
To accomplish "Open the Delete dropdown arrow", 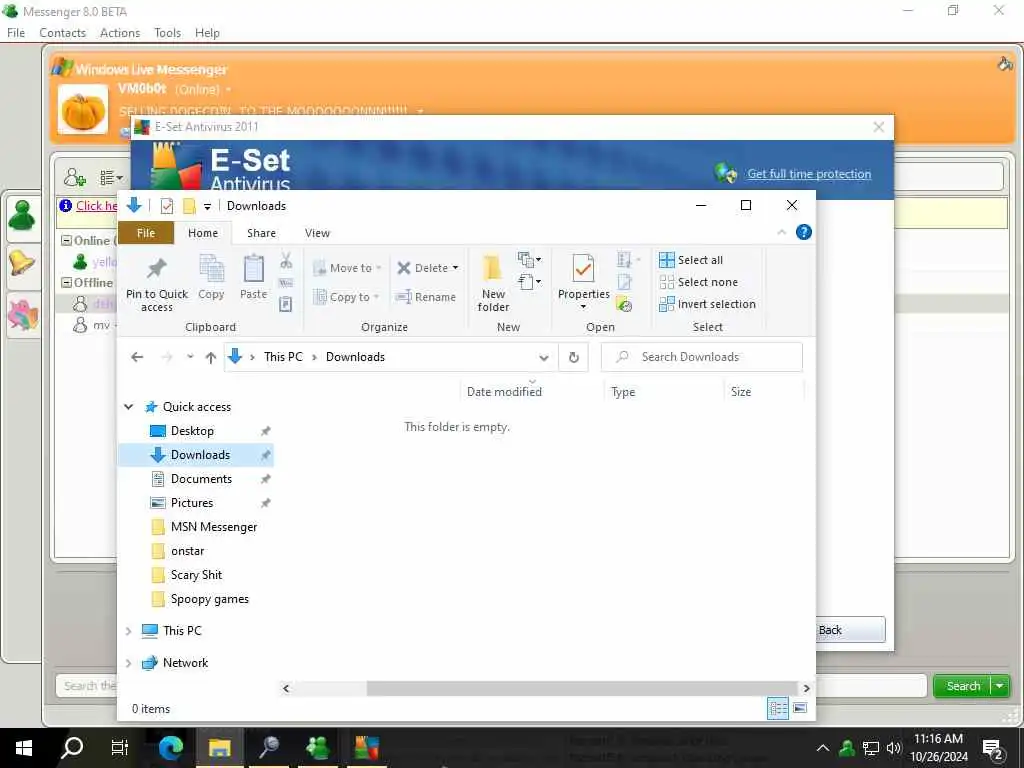I will (x=455, y=268).
